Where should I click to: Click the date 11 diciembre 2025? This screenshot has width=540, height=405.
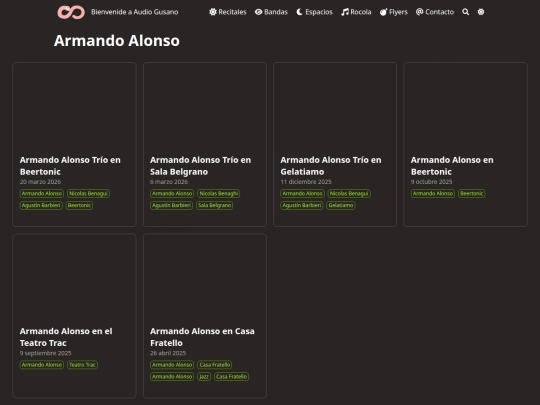[306, 182]
